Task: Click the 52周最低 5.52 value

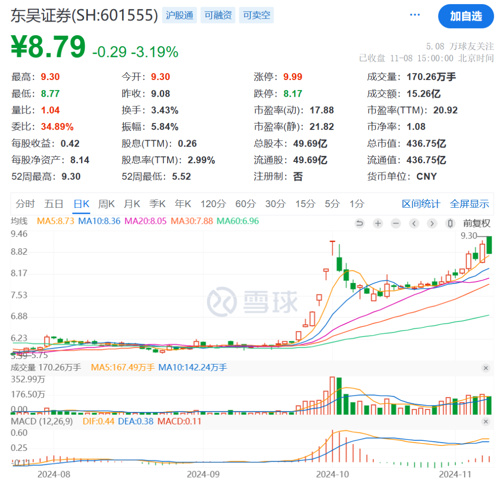Action: (181, 177)
